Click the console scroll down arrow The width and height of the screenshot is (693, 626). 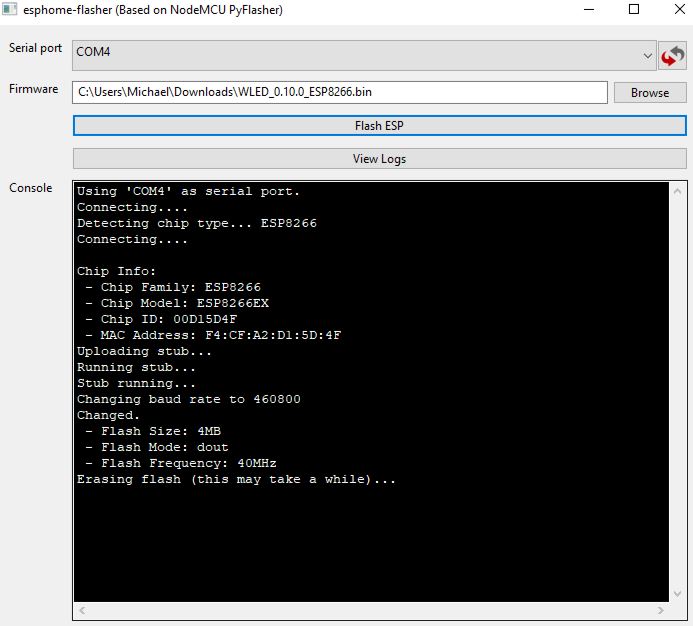677,594
